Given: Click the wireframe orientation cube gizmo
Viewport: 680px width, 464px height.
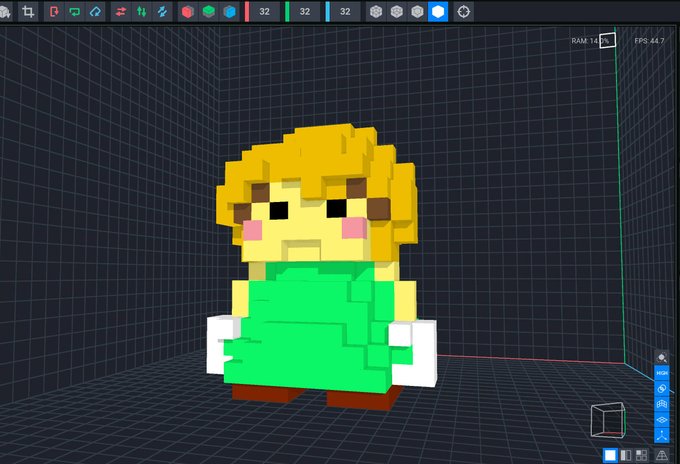Looking at the screenshot, I should coord(608,420).
